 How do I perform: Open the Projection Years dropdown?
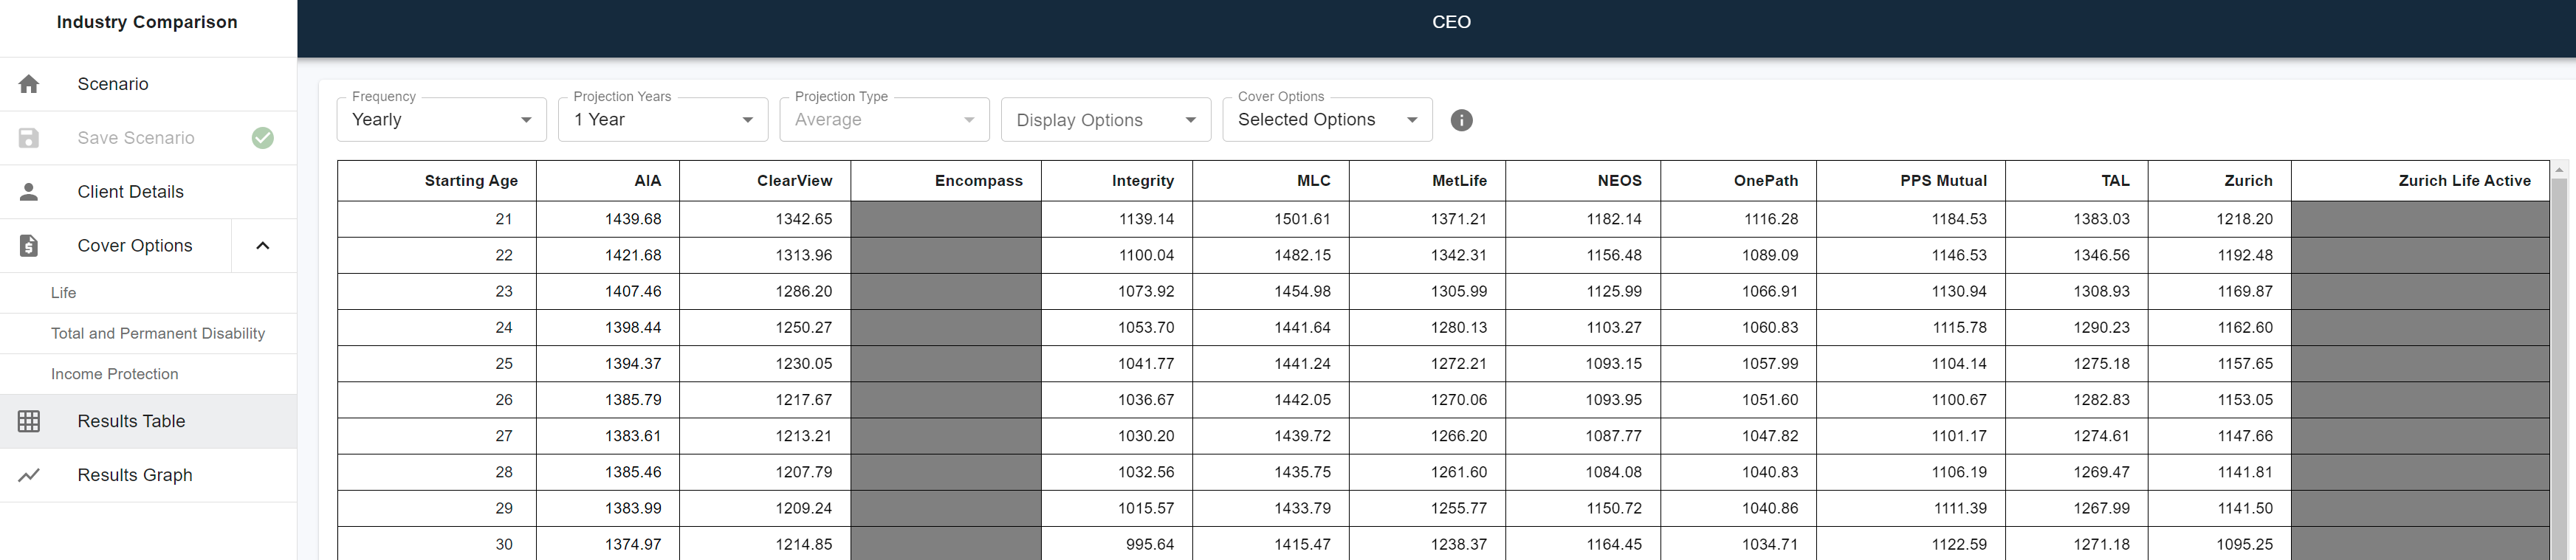tap(663, 120)
